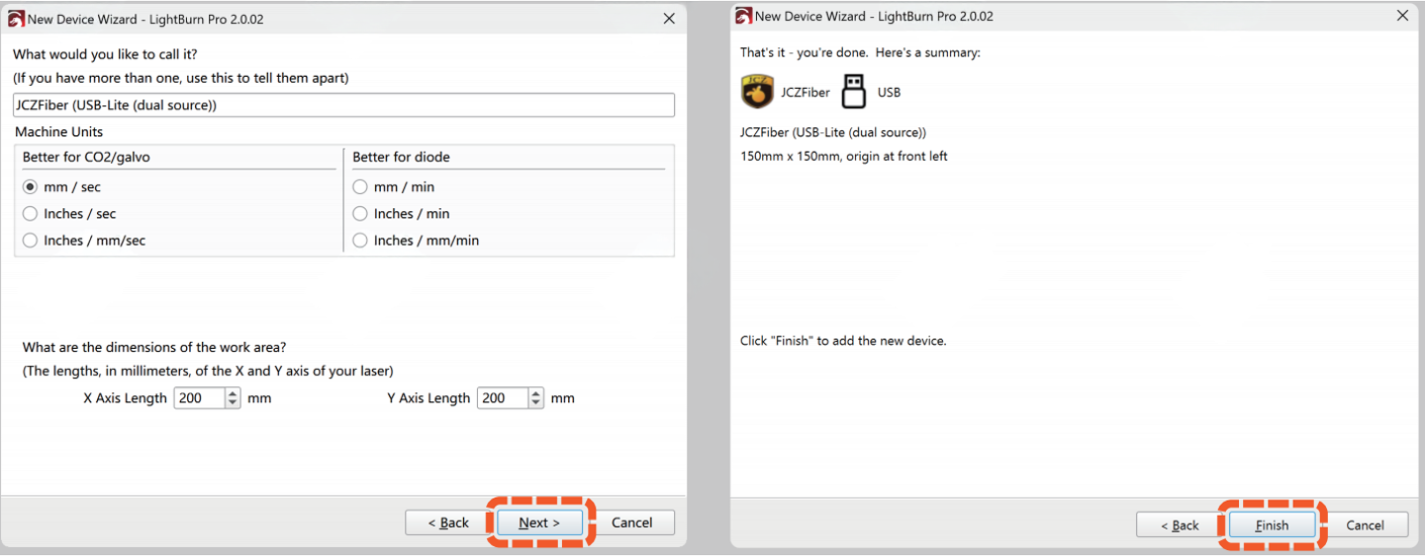Image resolution: width=1425 pixels, height=556 pixels.
Task: Click Back in the right wizard
Action: [x=1179, y=525]
